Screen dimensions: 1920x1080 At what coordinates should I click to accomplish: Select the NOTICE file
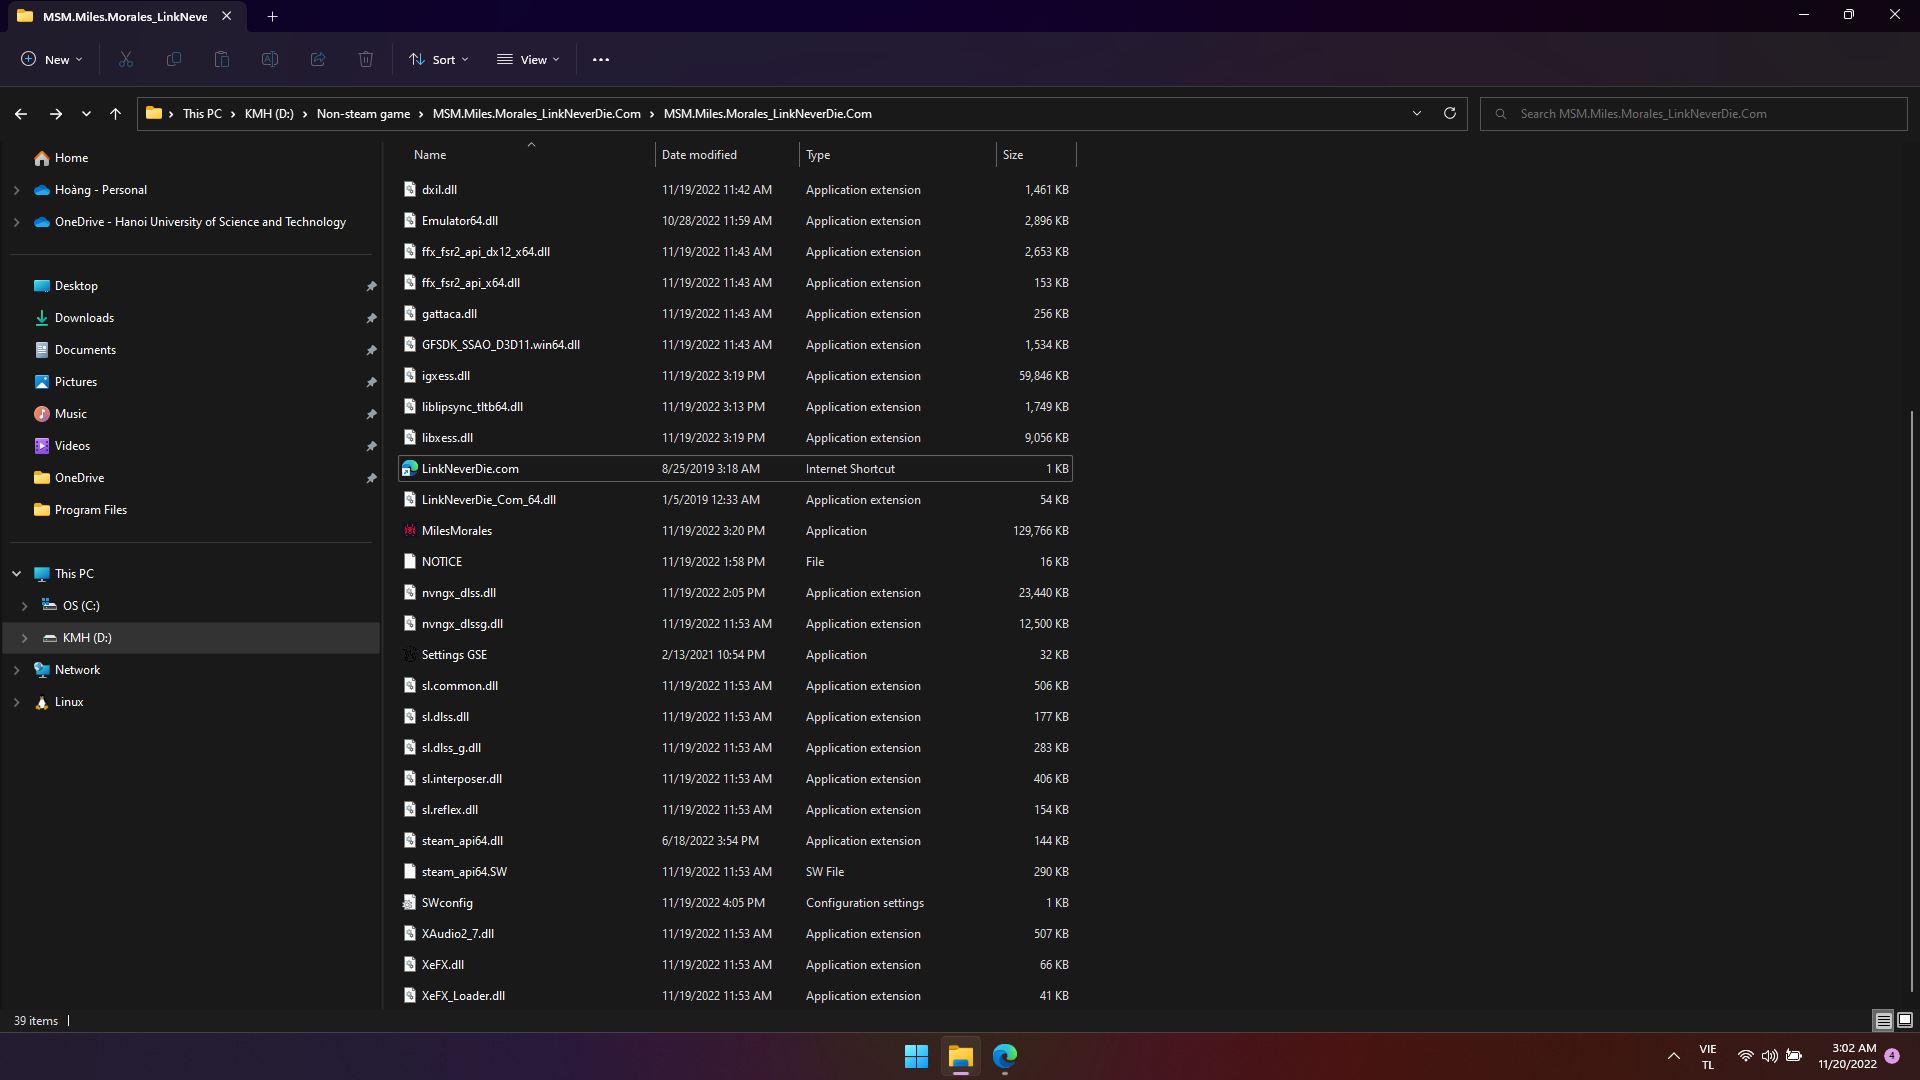735,562
